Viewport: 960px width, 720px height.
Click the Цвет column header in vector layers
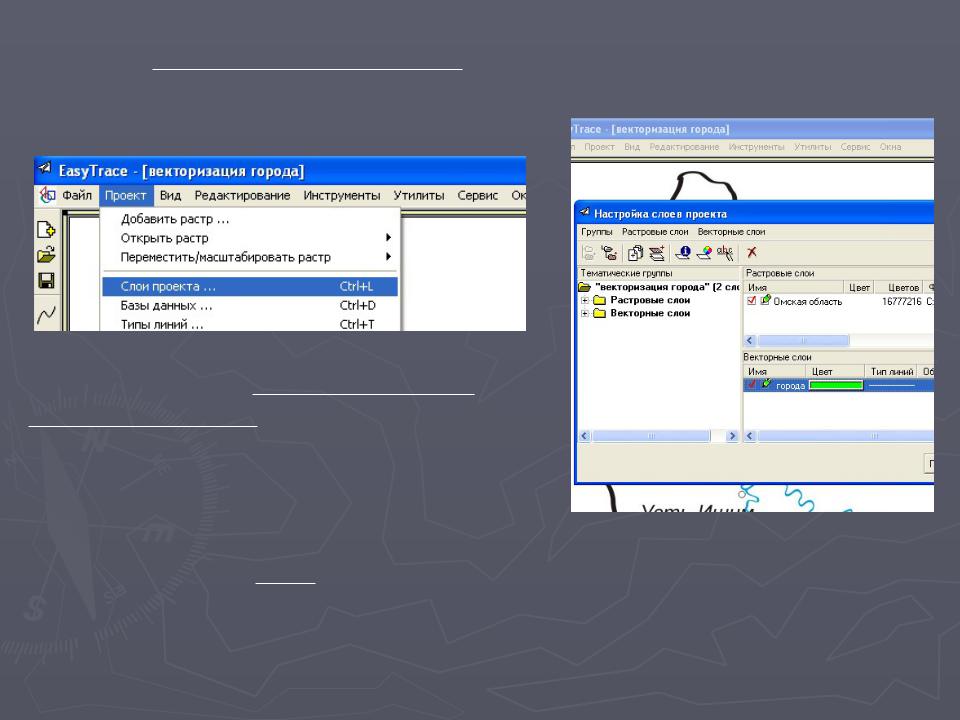click(x=835, y=372)
